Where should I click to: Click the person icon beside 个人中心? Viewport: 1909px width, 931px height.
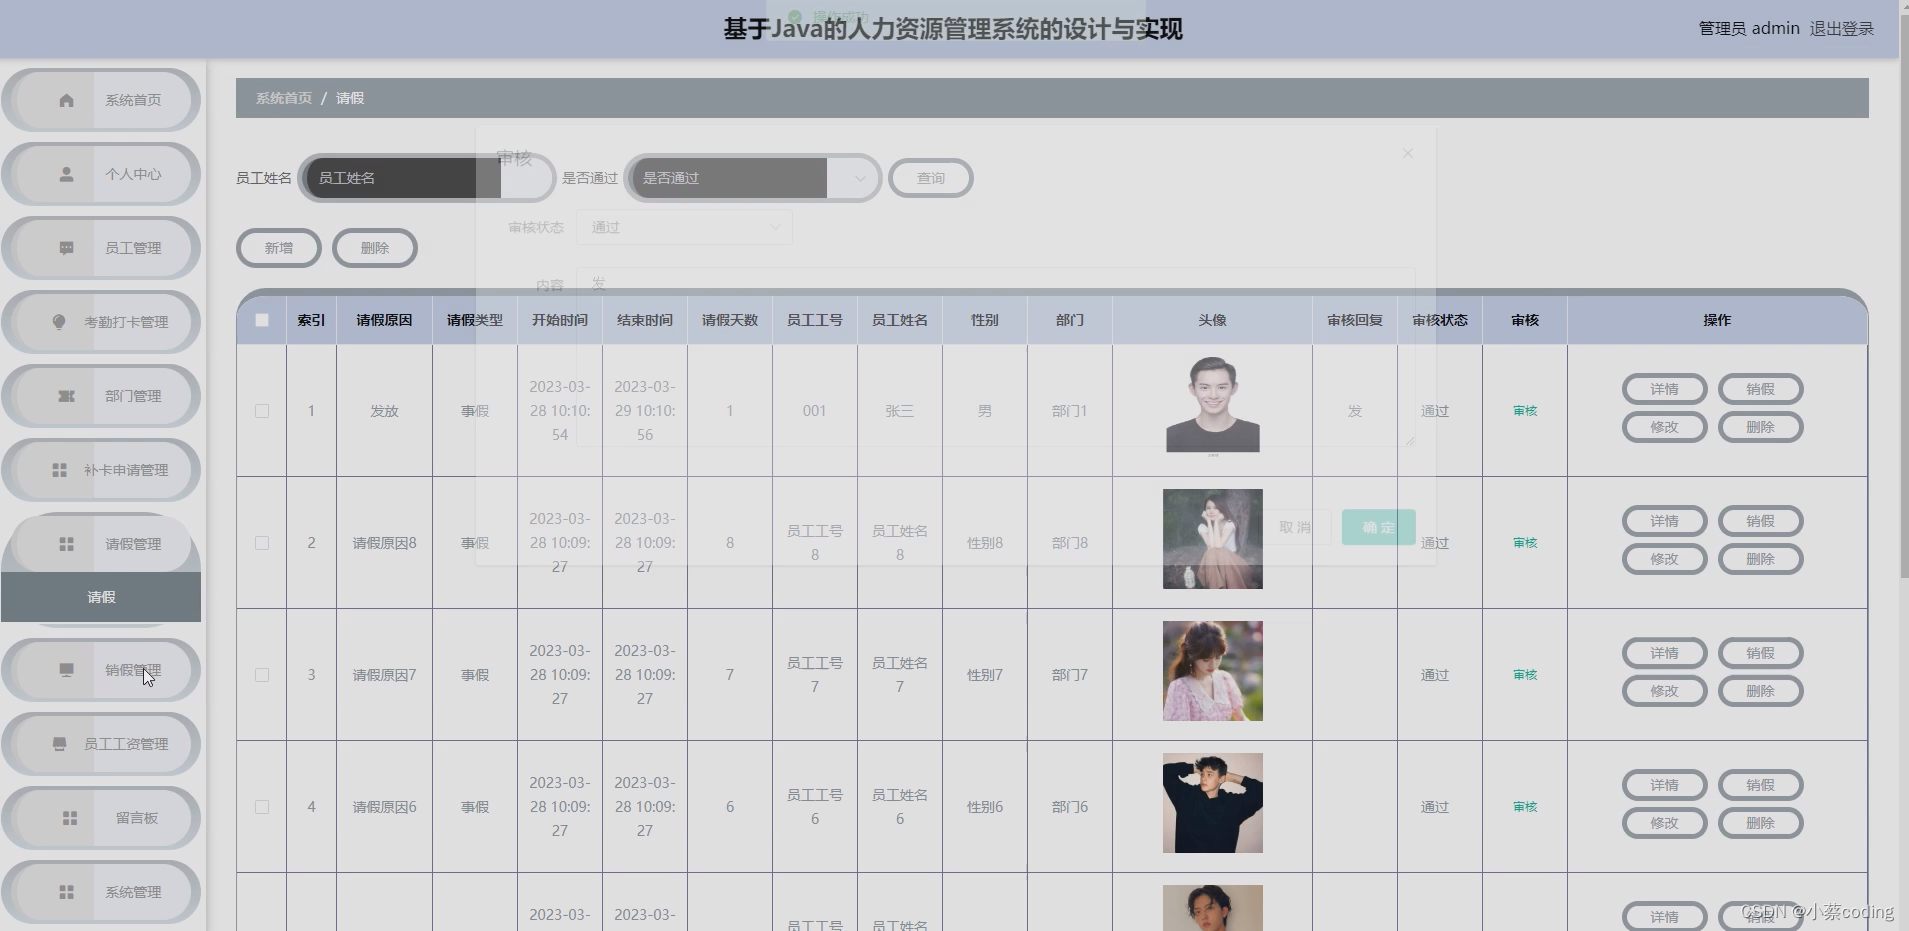click(x=66, y=174)
